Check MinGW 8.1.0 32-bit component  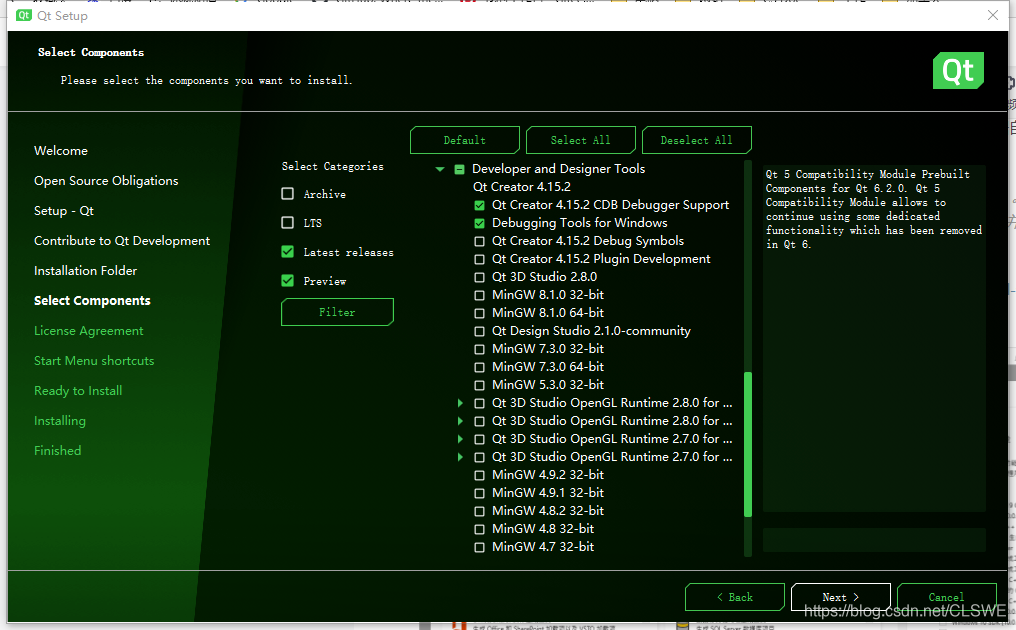(479, 296)
